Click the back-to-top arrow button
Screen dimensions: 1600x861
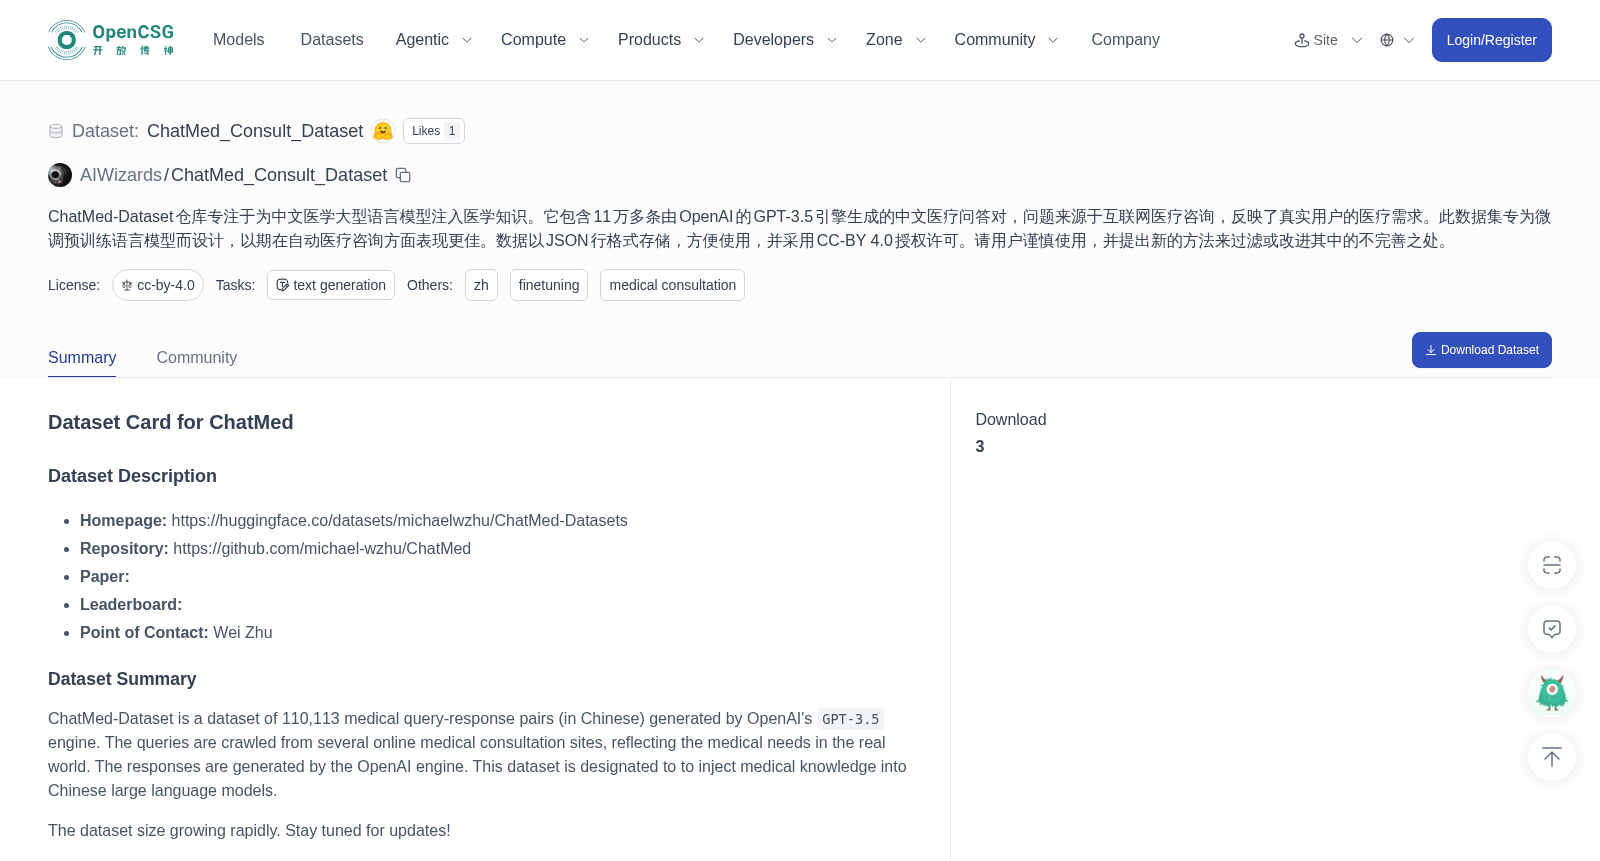pyautogui.click(x=1552, y=757)
